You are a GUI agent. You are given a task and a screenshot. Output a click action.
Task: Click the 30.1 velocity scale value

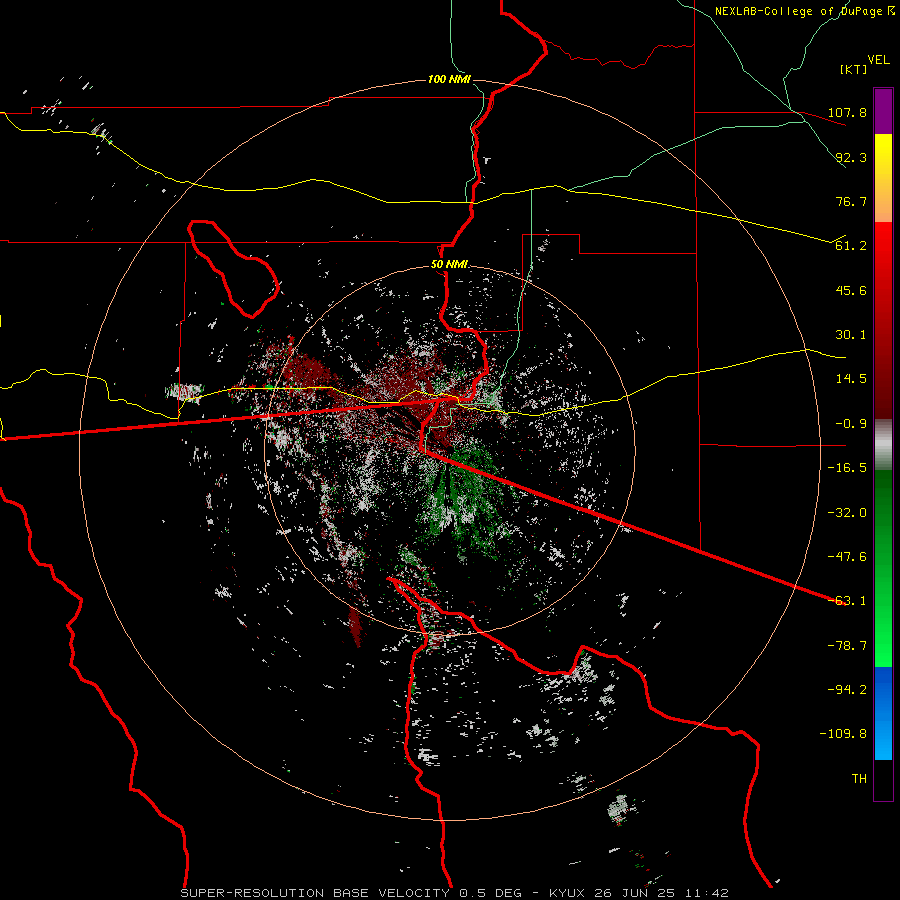[x=851, y=335]
